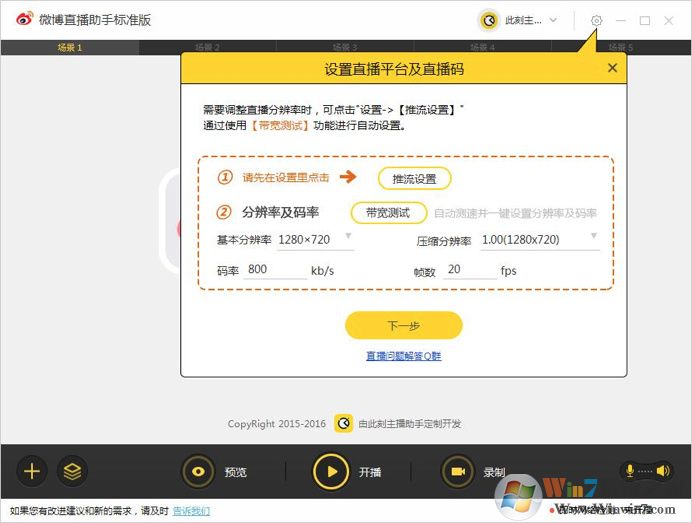Open the 直播问题解答Q群 link
The image size is (692, 523).
403,356
